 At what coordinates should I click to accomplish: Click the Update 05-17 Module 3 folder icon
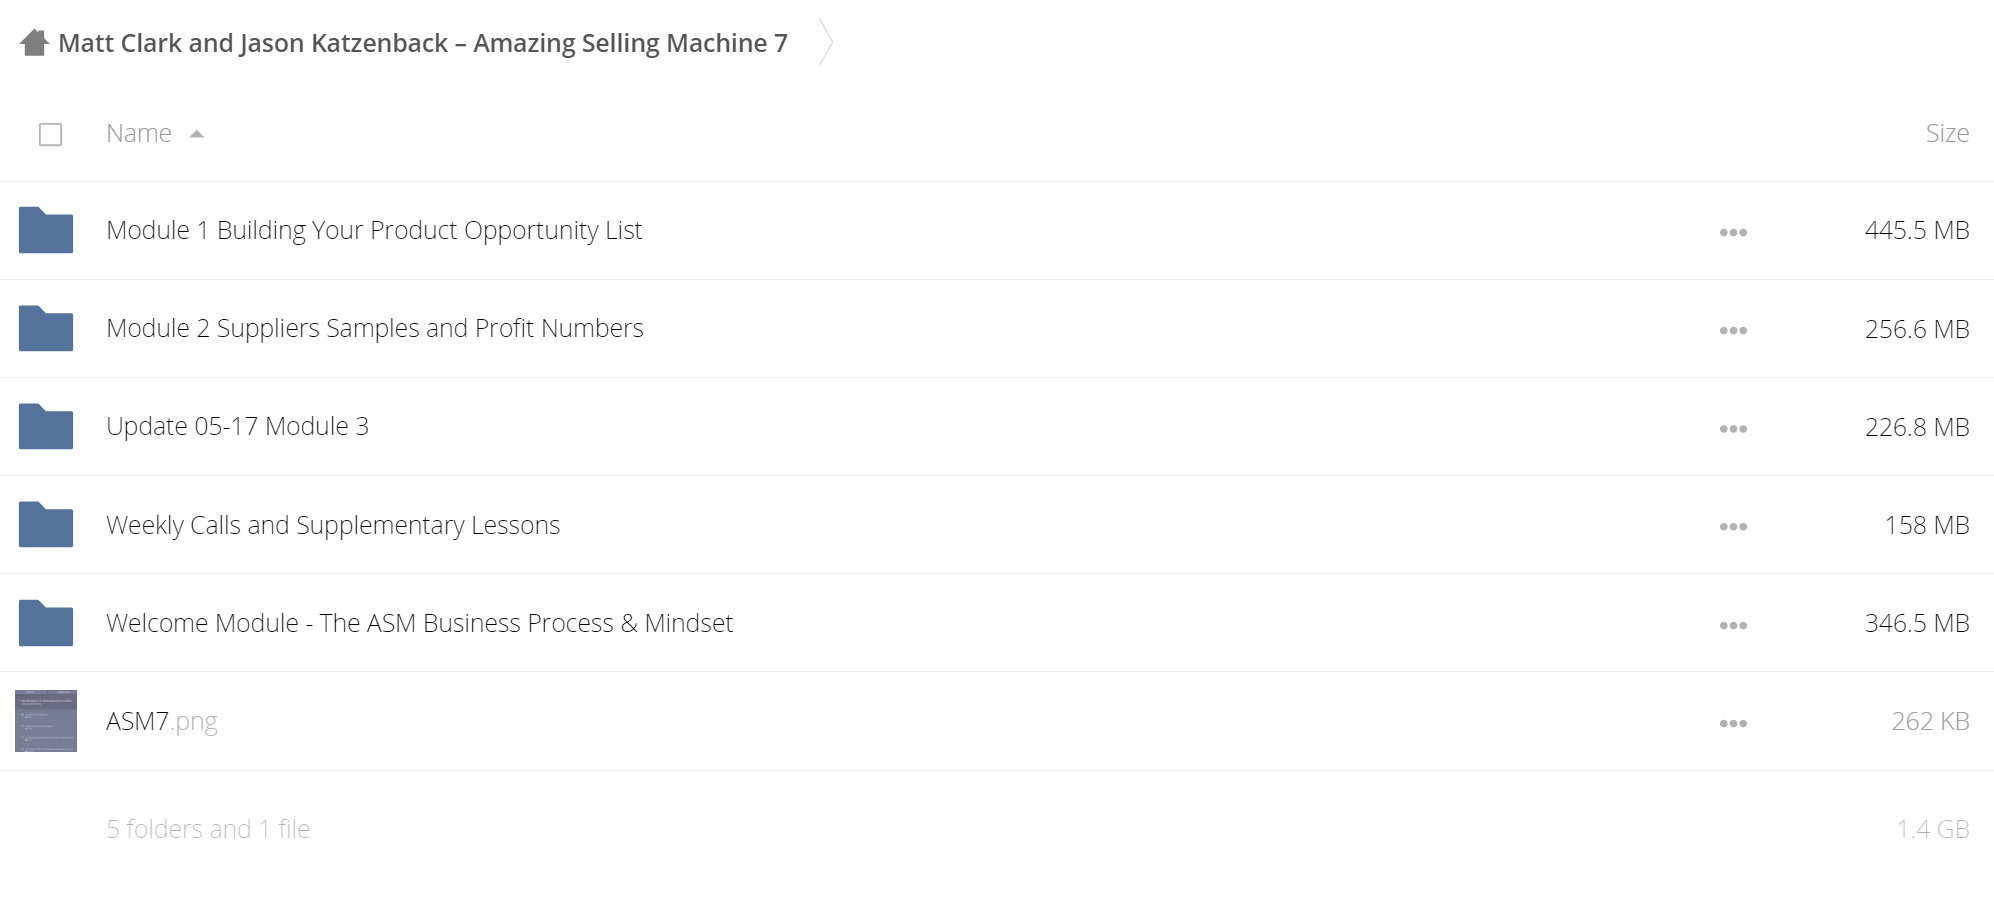tap(46, 426)
